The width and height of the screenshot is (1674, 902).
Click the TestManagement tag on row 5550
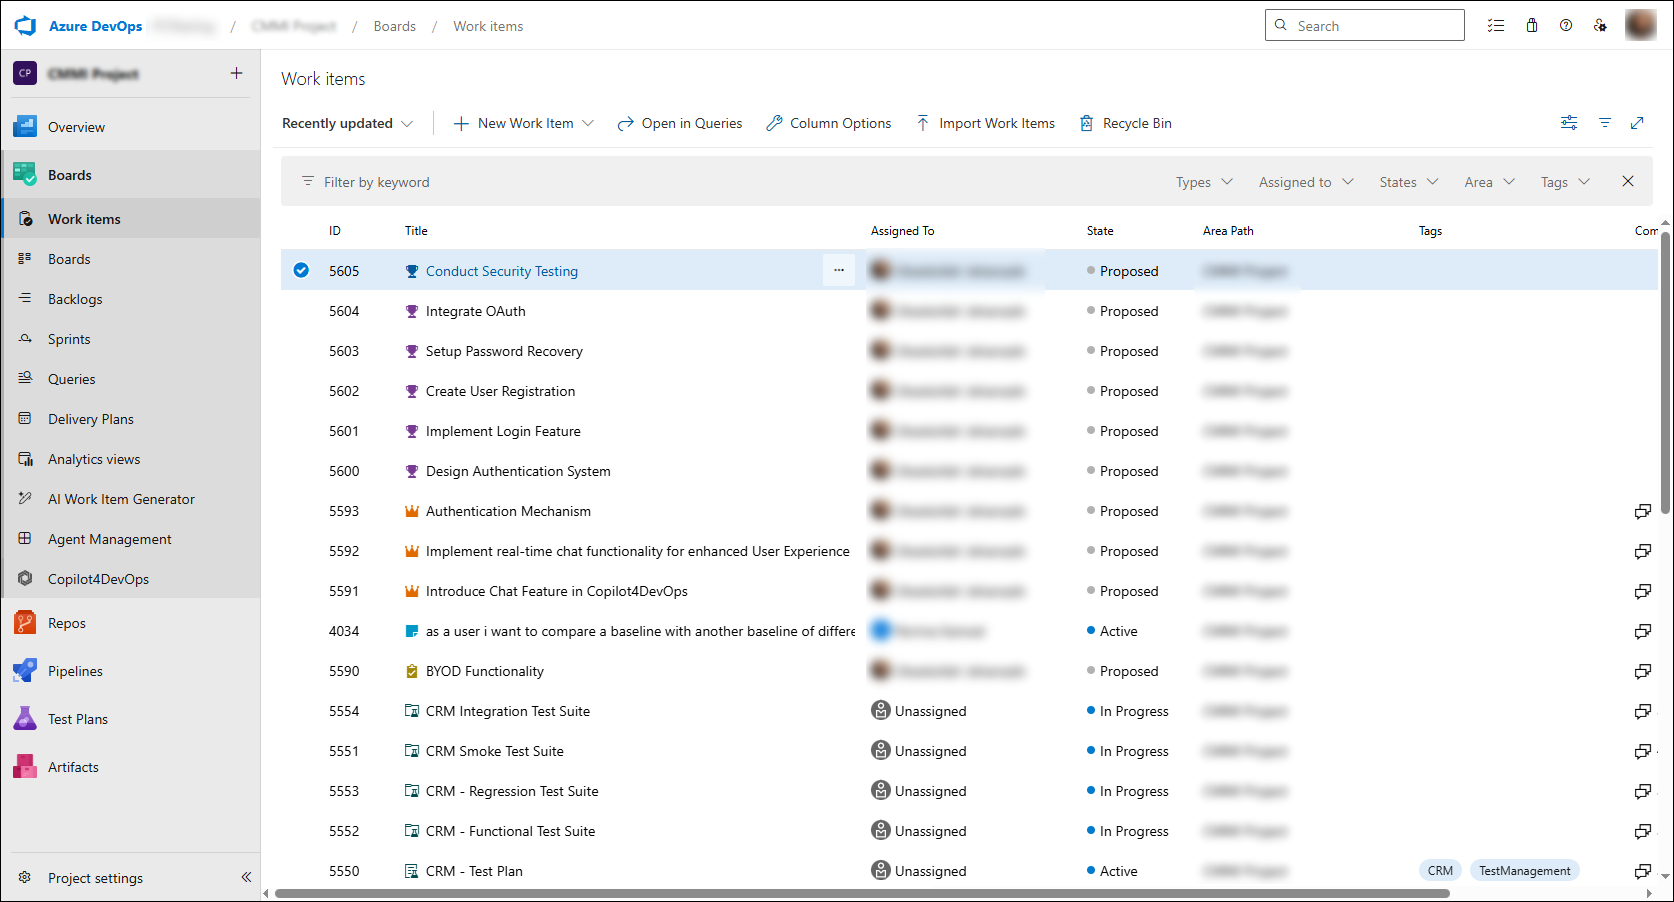point(1524,871)
